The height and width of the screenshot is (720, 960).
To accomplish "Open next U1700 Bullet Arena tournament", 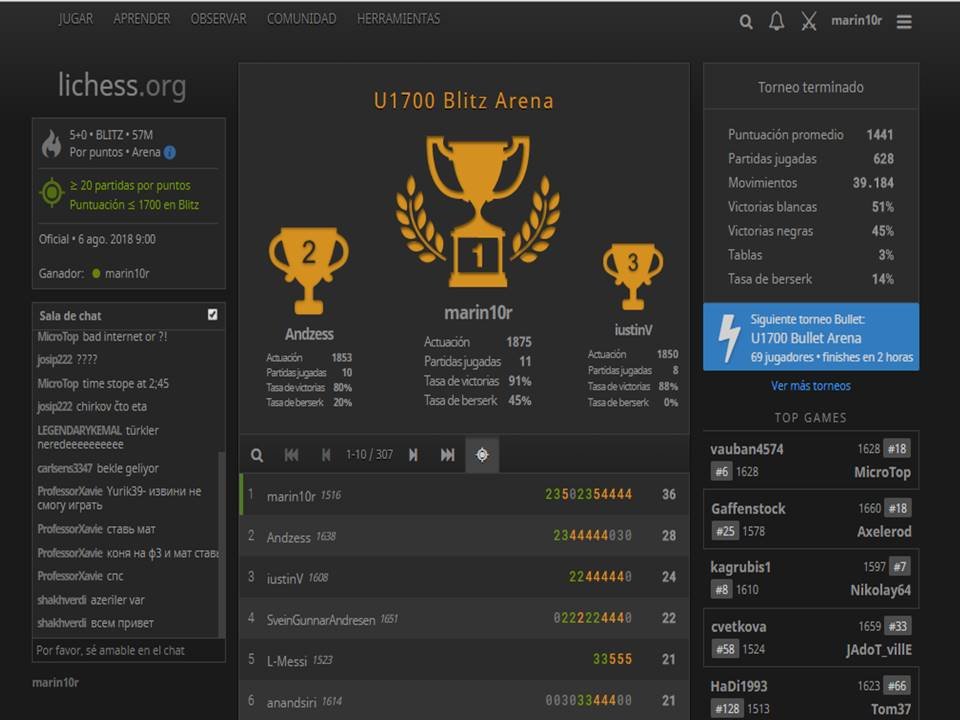I will point(811,337).
